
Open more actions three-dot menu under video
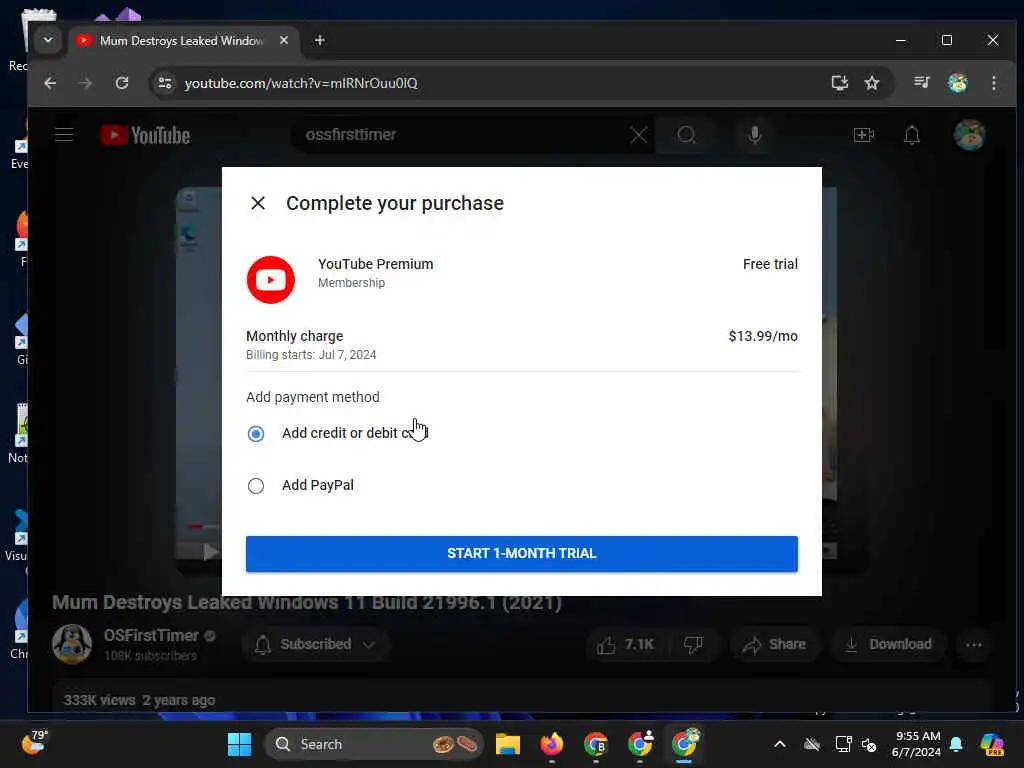coord(973,645)
